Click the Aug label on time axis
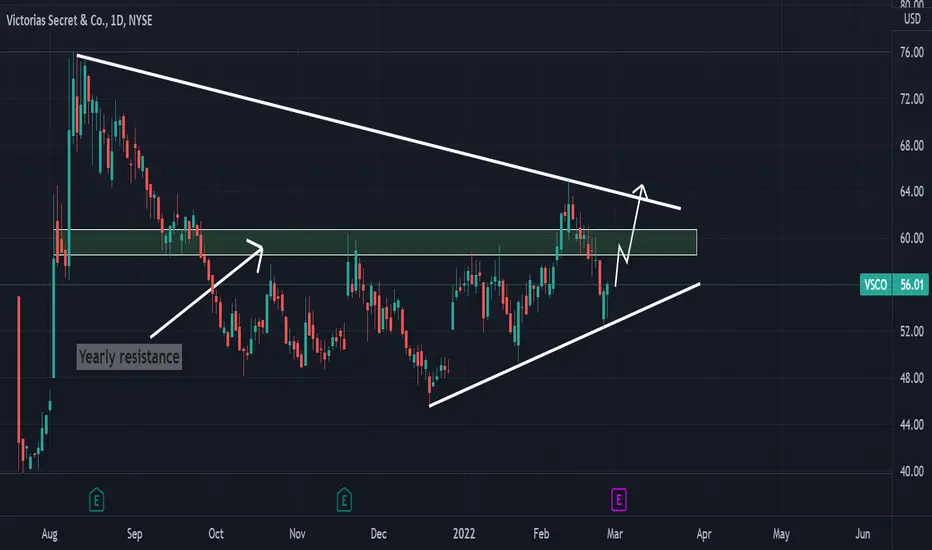The image size is (932, 550). (x=49, y=534)
